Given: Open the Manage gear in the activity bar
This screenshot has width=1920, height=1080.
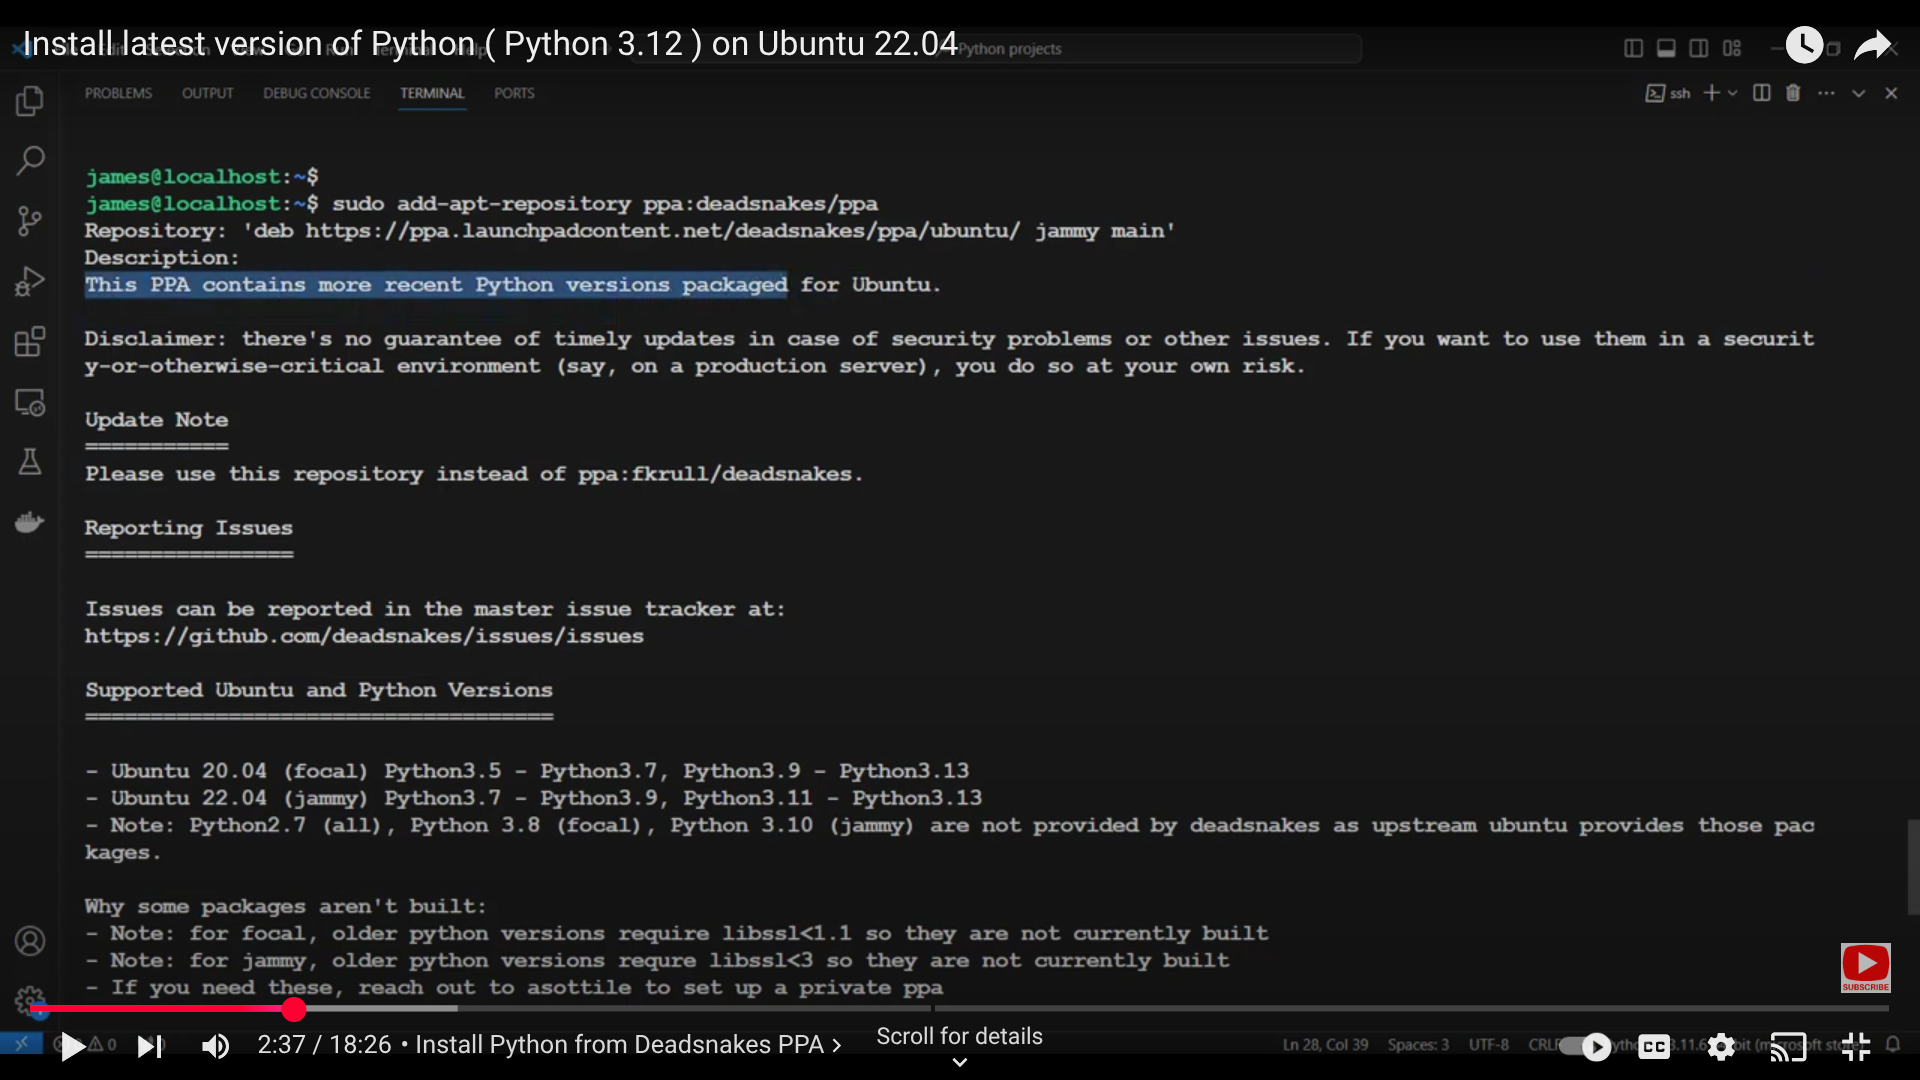Looking at the screenshot, I should [x=30, y=1000].
